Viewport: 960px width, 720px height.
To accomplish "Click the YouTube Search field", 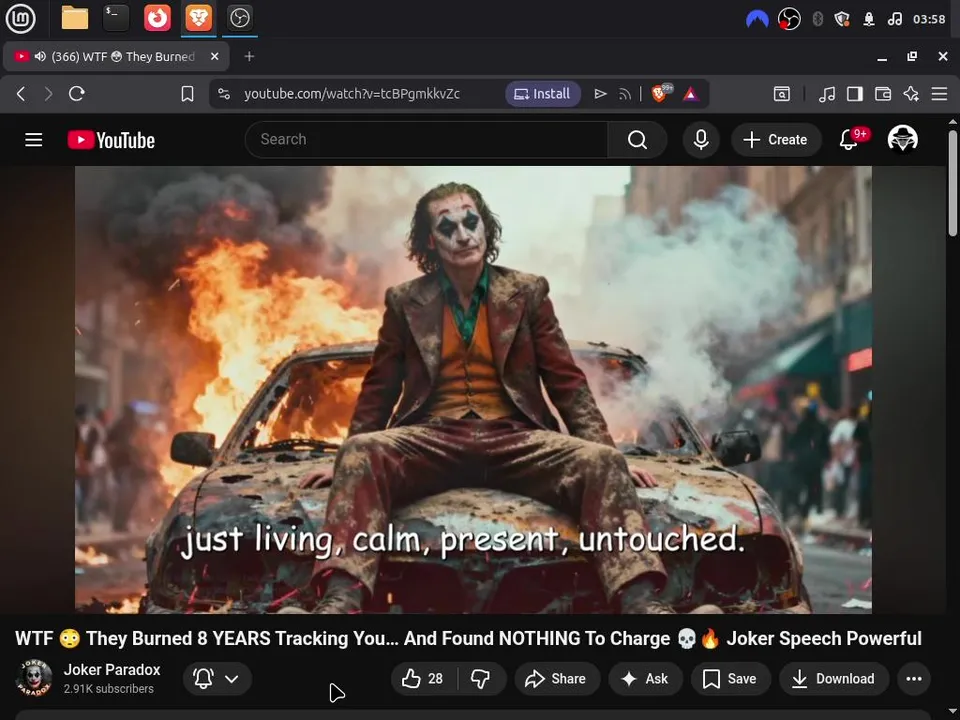I will pos(426,140).
